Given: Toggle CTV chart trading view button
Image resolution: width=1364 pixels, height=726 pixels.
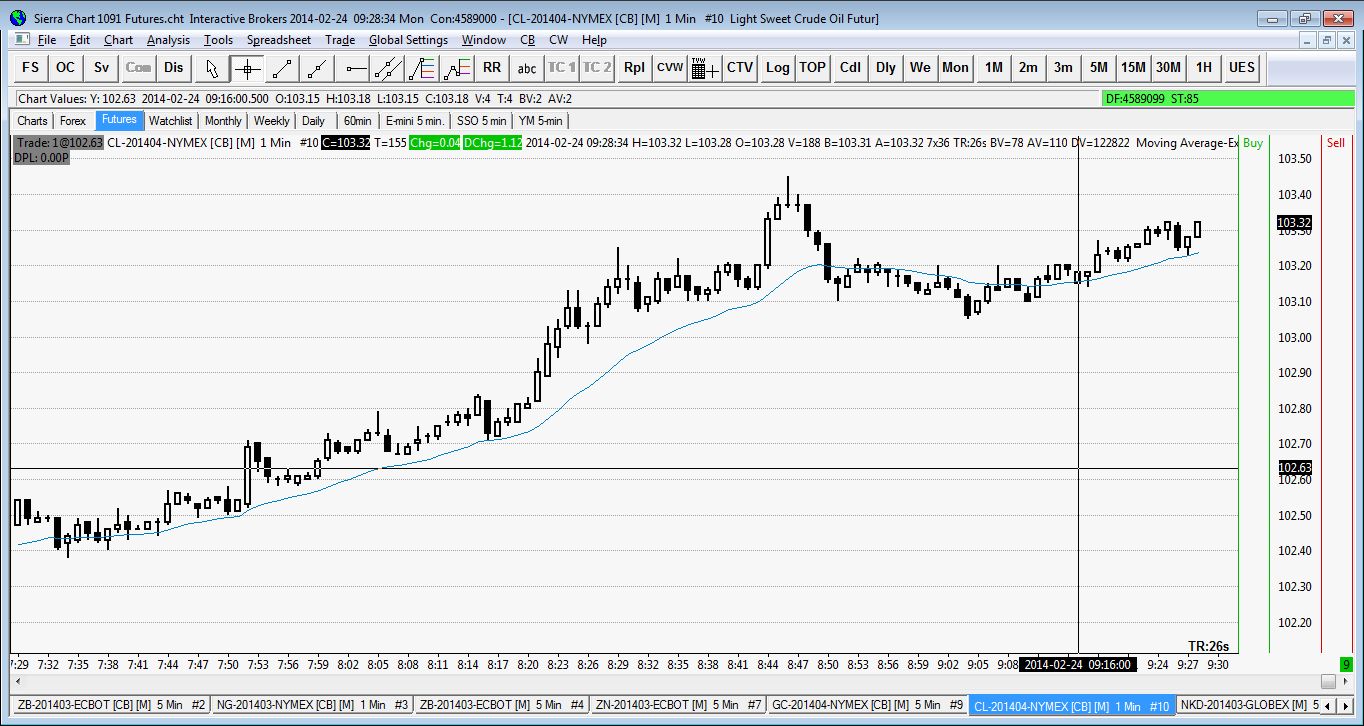Looking at the screenshot, I should (x=740, y=68).
